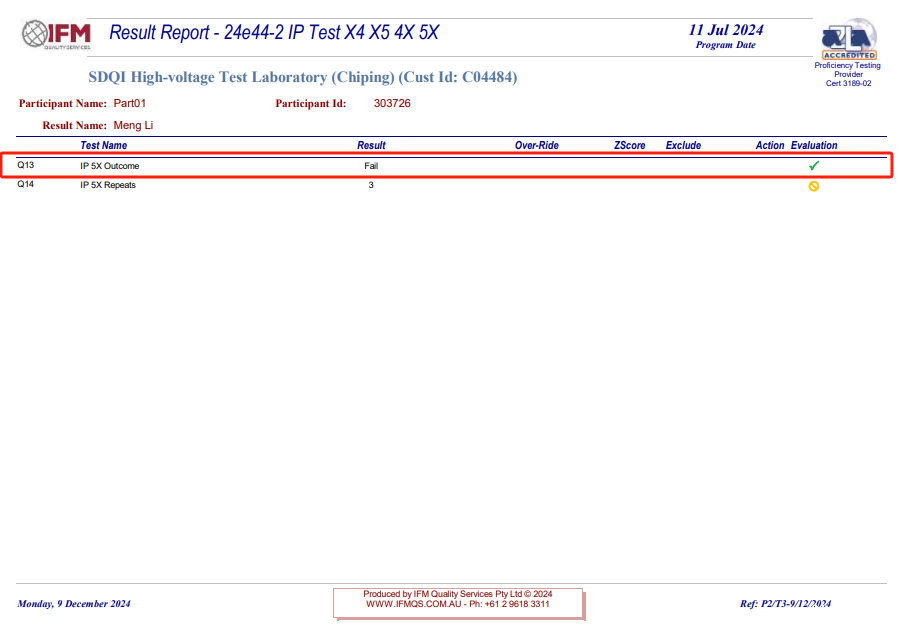Select the Result Report title text

(273, 33)
